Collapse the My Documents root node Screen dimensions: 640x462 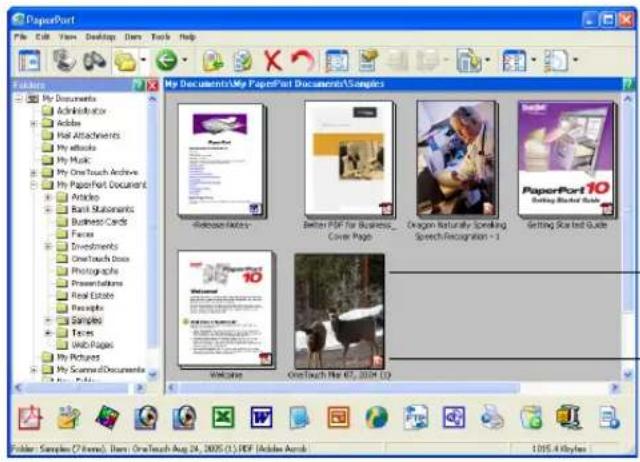click(19, 98)
